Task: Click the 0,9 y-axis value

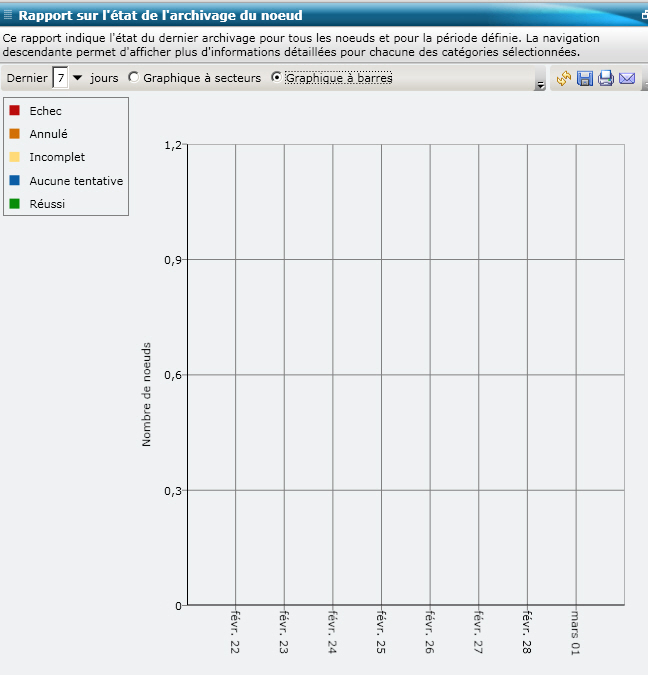Action: (173, 260)
